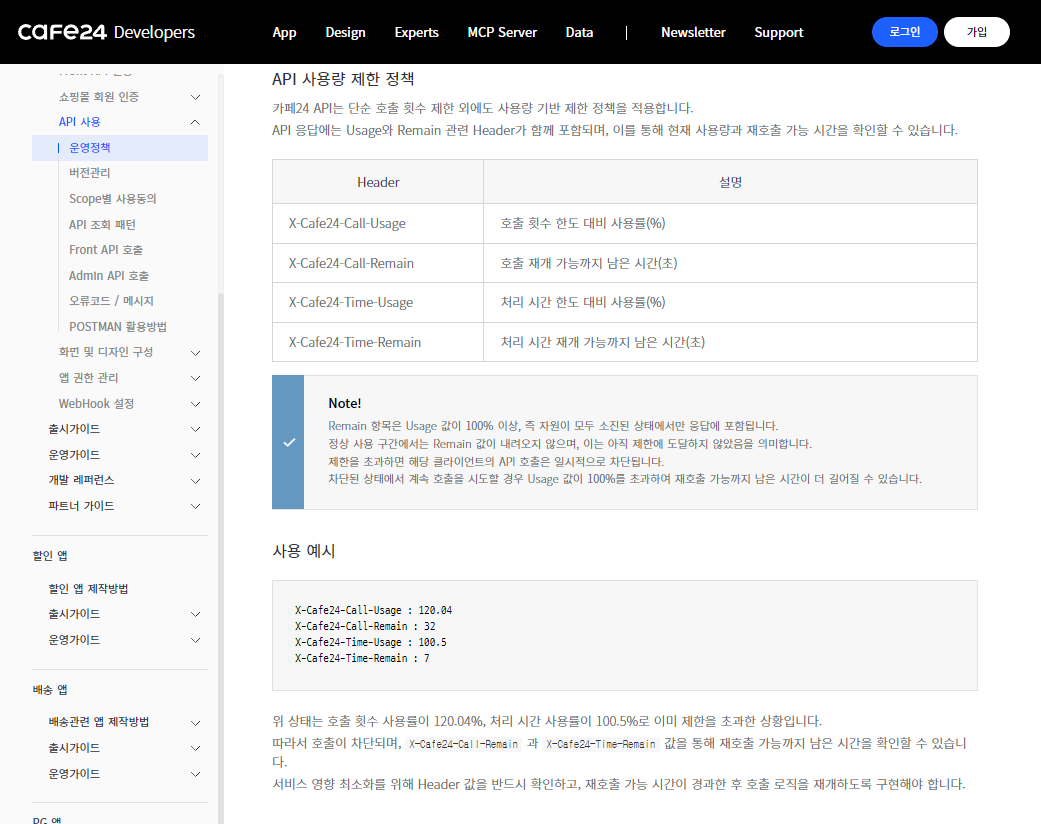Expand the WebHook 설정 section
Image resolution: width=1041 pixels, height=824 pixels.
(x=195, y=404)
